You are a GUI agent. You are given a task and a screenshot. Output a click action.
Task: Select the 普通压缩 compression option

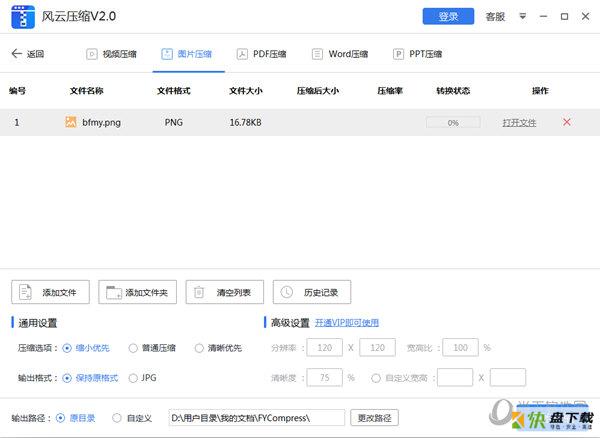point(152,348)
